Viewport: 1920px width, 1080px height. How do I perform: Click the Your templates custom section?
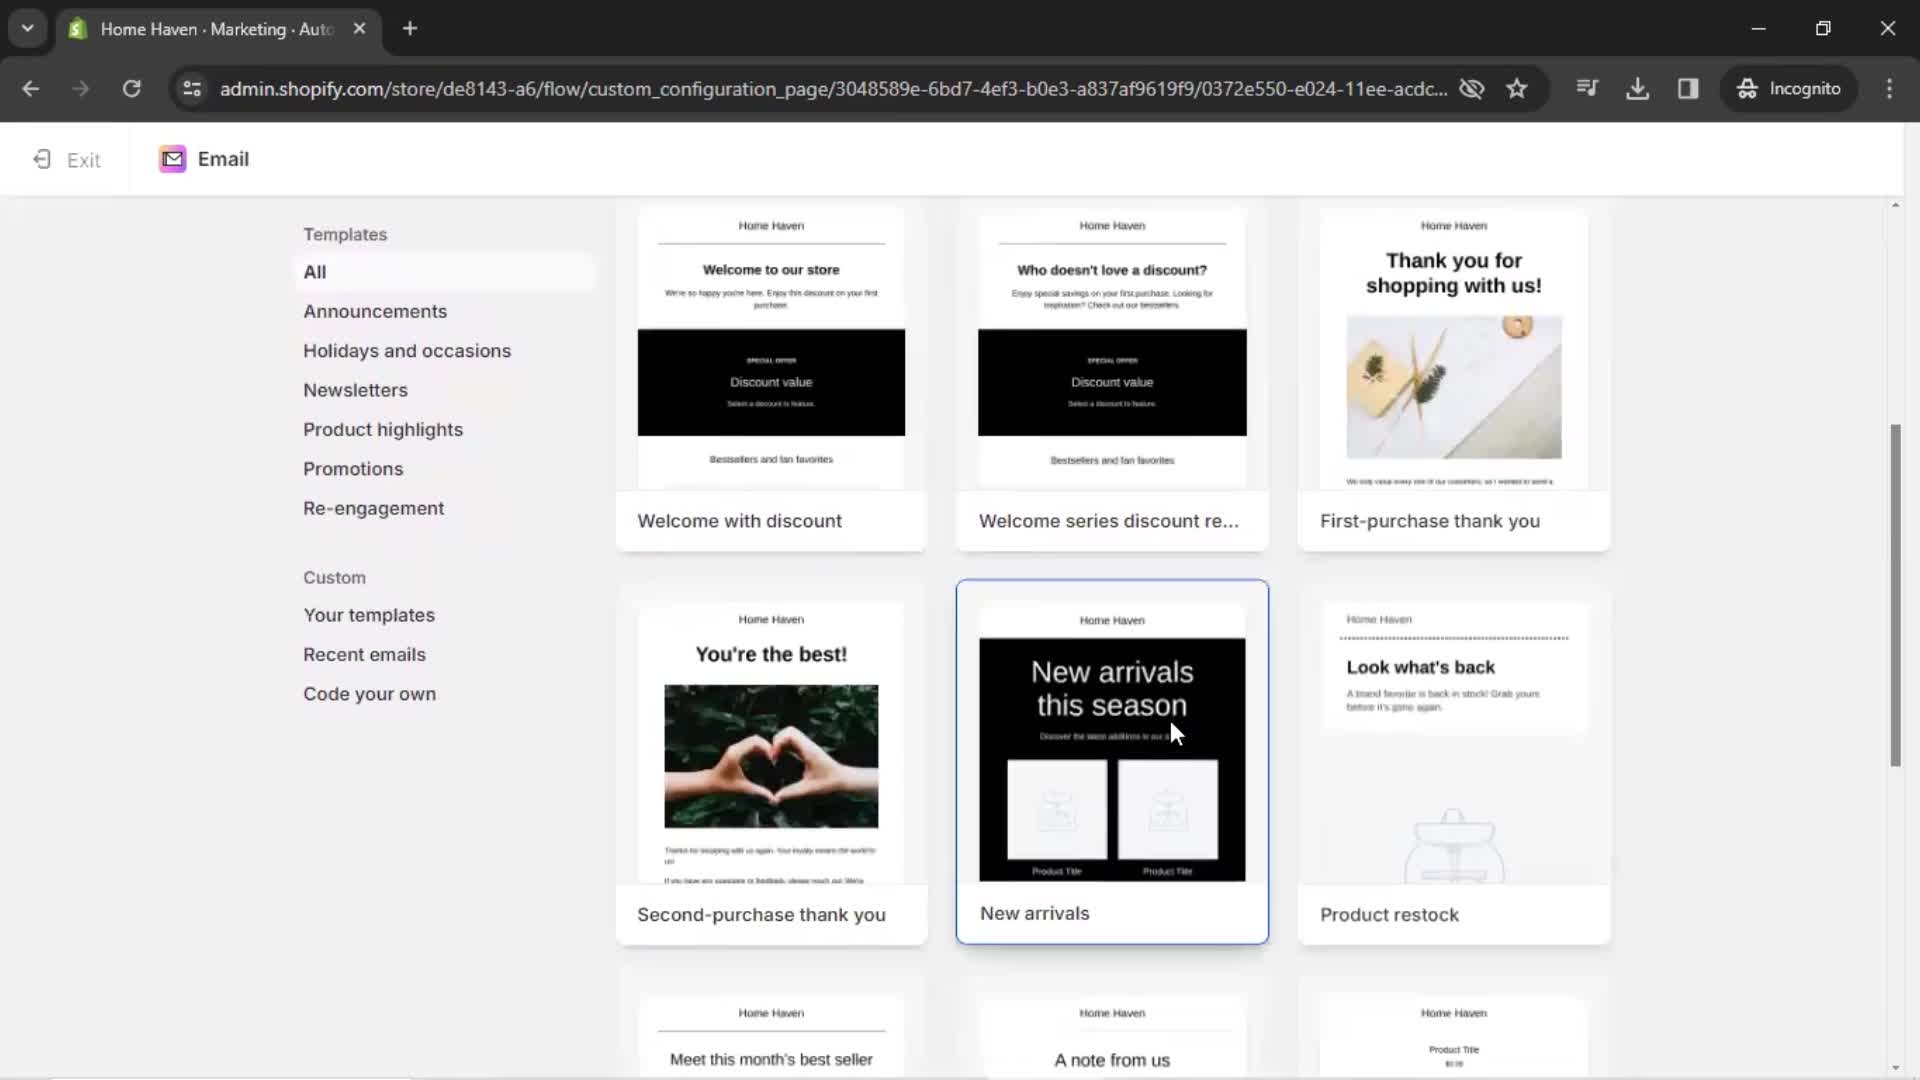click(x=369, y=615)
